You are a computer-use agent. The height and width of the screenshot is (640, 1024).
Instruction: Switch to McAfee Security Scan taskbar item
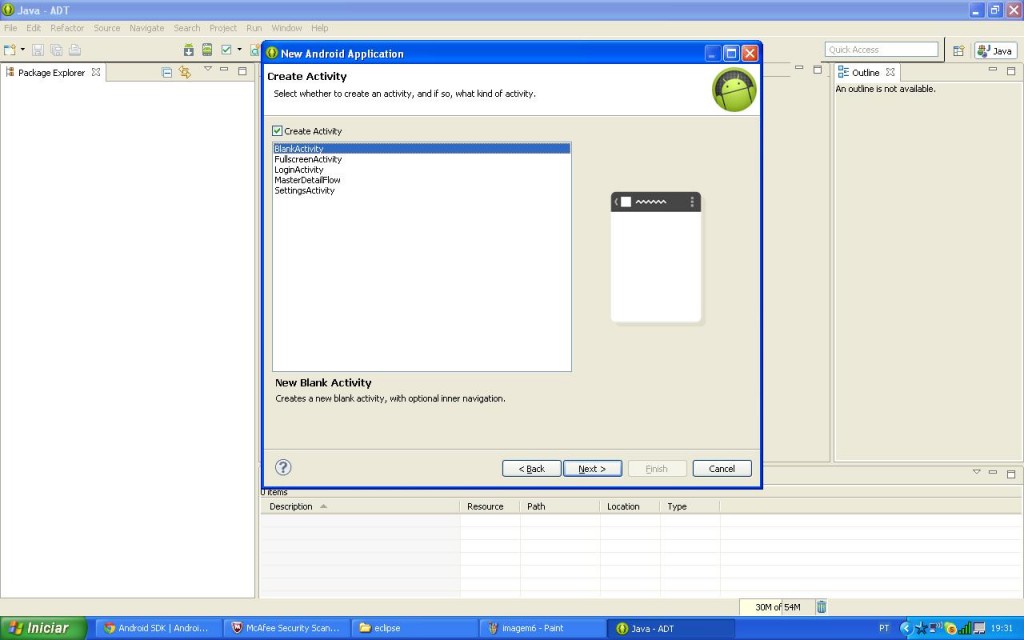coord(285,628)
